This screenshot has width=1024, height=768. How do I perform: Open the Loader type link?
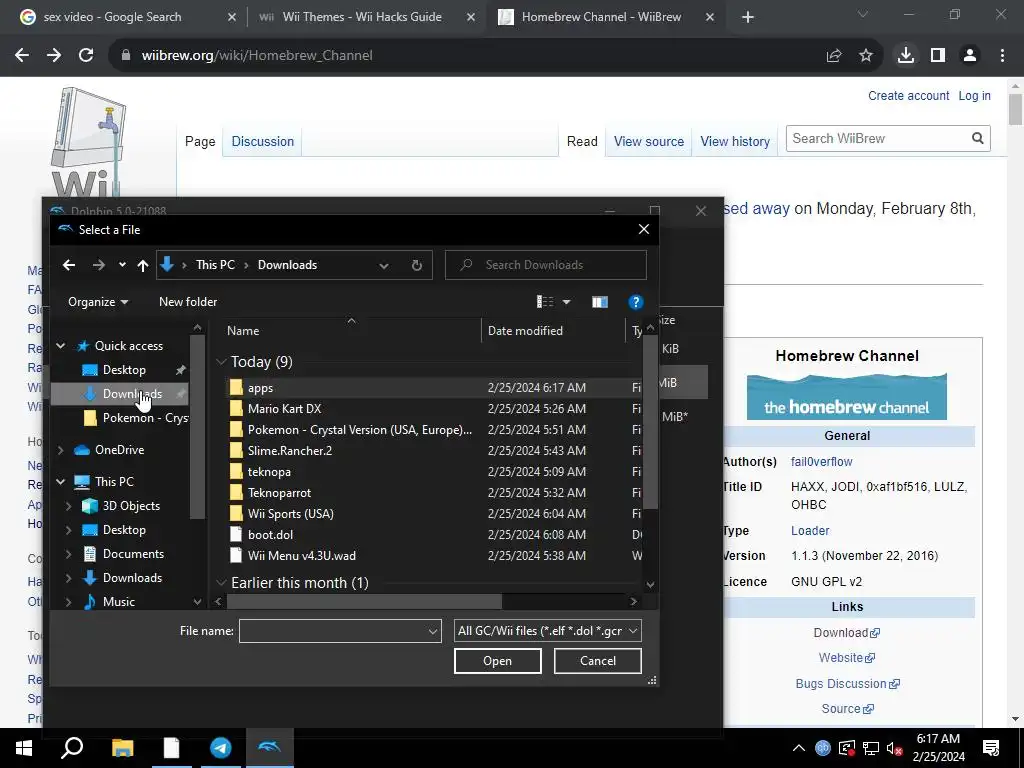tap(810, 531)
